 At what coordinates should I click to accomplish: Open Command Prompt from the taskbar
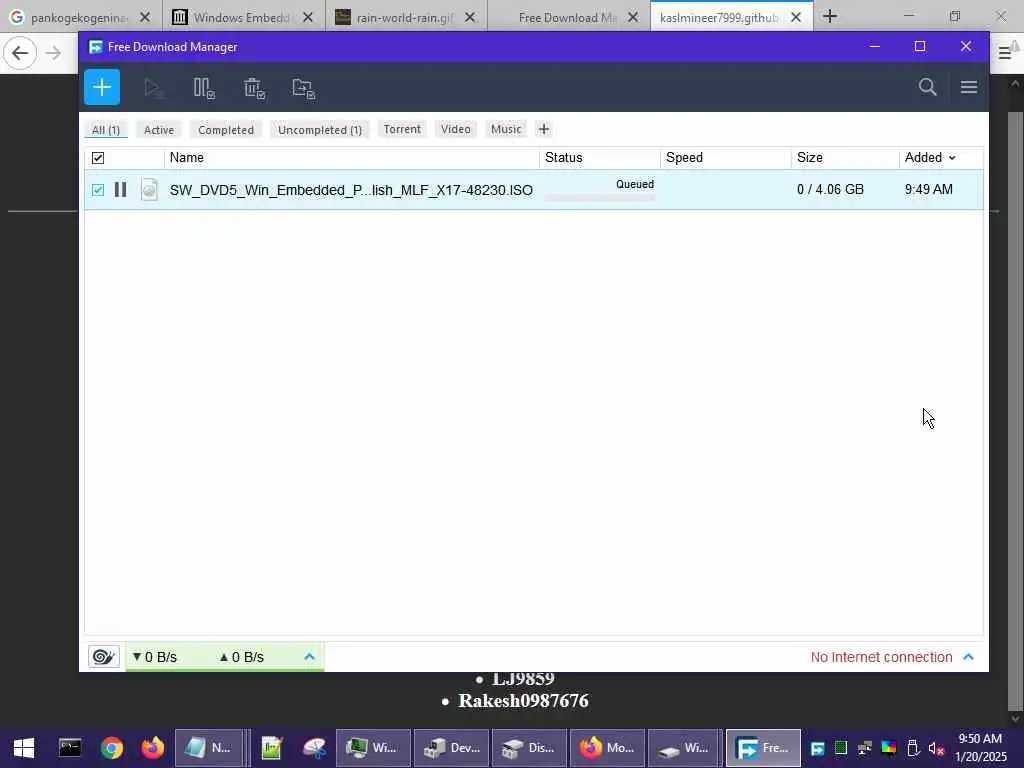(x=70, y=748)
